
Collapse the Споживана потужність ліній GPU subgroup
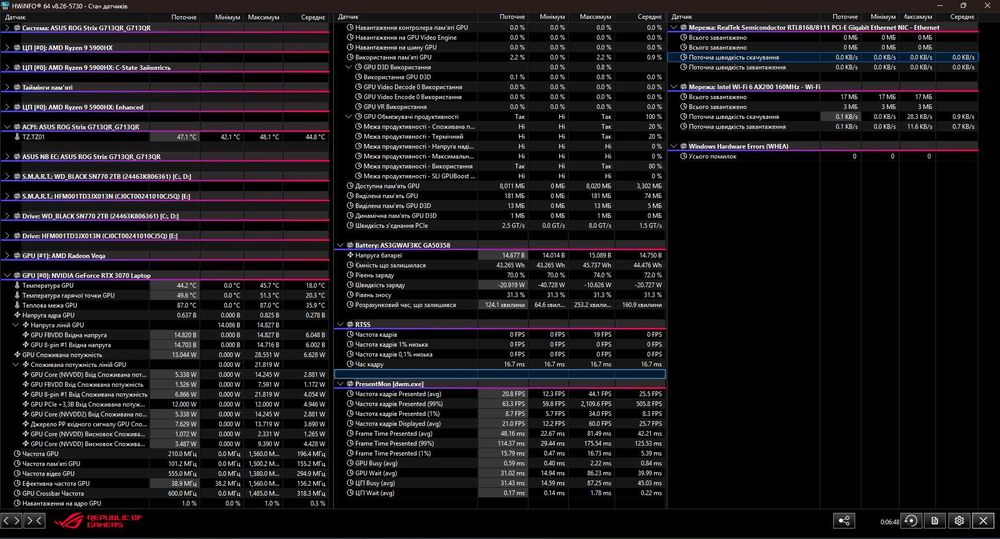pyautogui.click(x=16, y=365)
